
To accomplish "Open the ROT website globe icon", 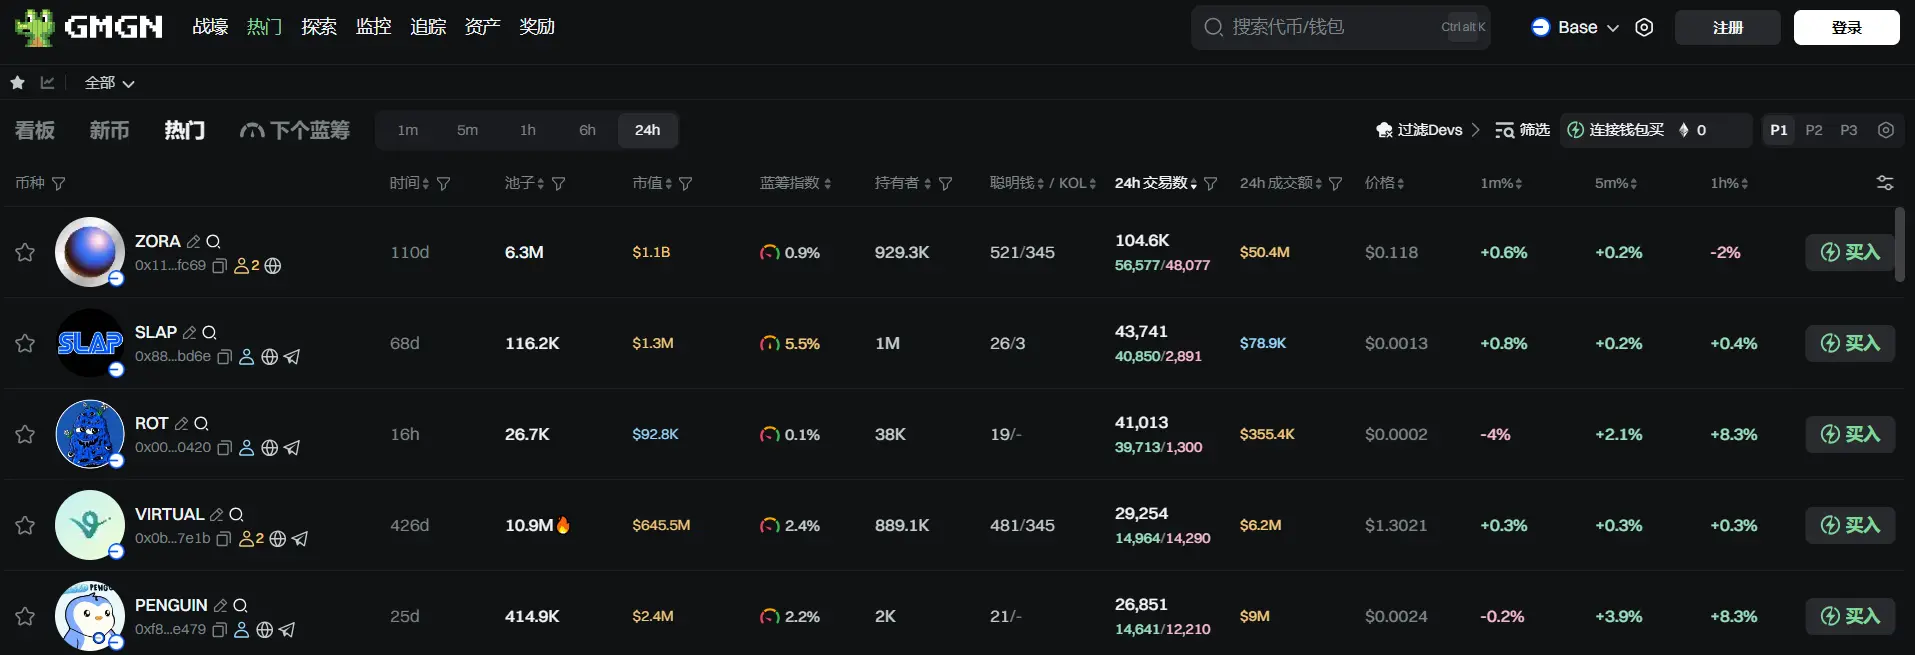I will click(x=269, y=448).
